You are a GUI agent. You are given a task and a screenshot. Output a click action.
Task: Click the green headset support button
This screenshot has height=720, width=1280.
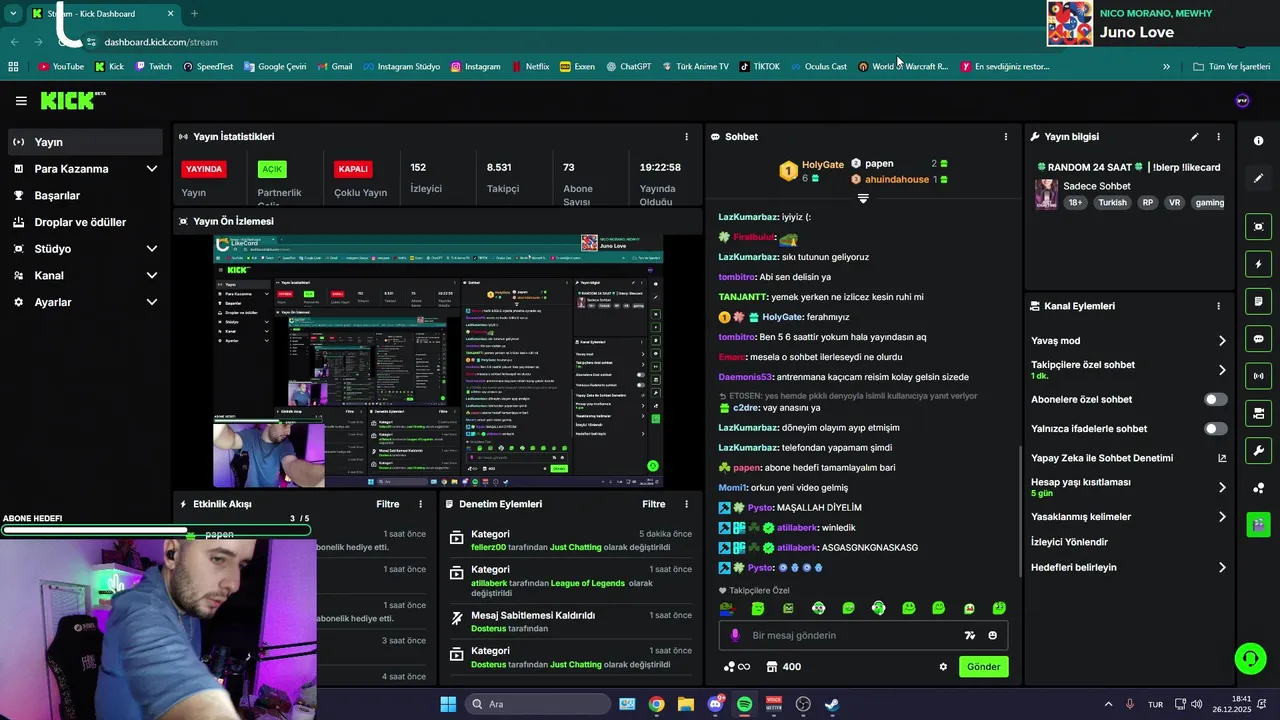coord(1250,658)
